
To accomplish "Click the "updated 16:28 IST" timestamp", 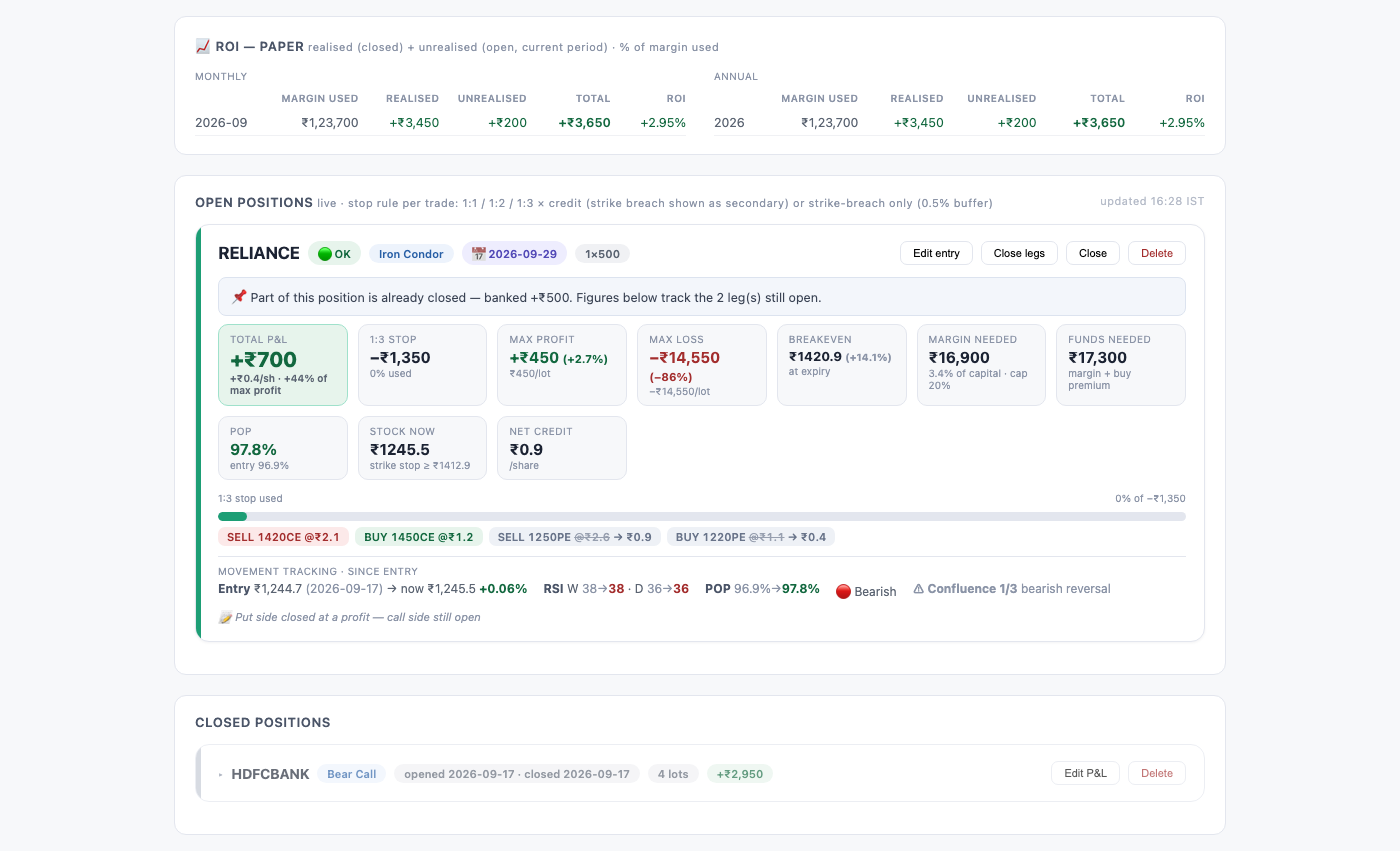I will pos(1152,201).
